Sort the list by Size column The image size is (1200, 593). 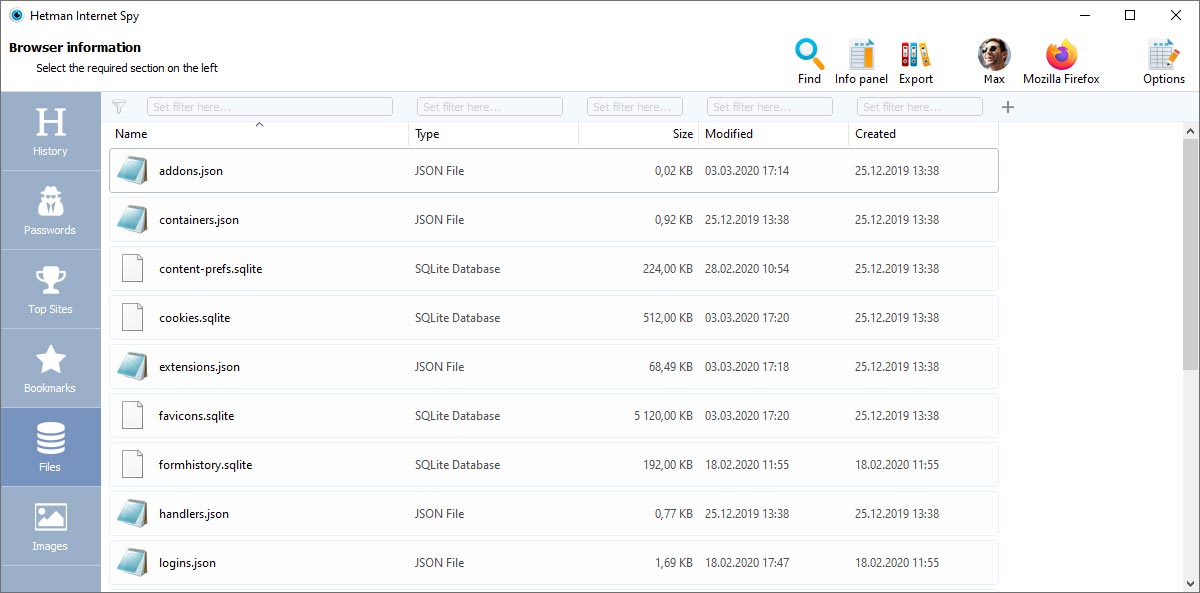pos(639,134)
